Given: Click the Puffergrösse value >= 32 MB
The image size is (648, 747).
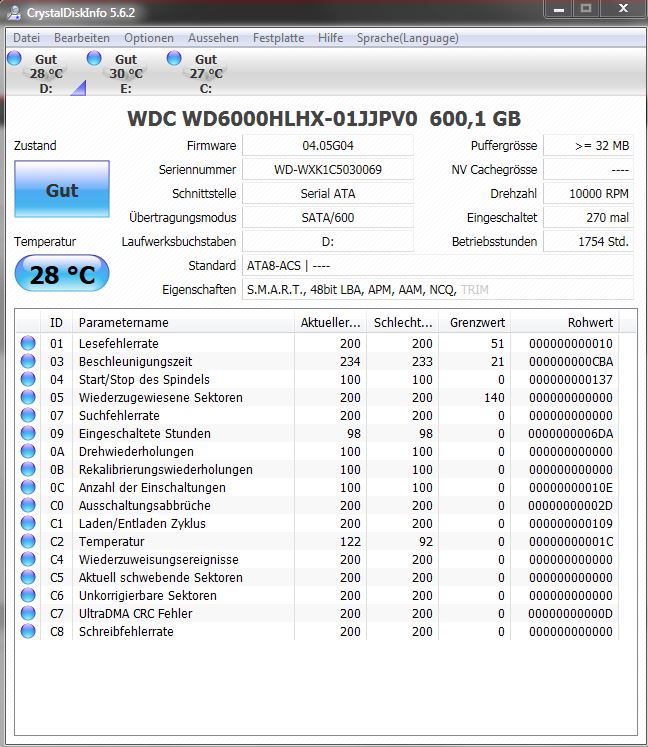Looking at the screenshot, I should (x=588, y=145).
